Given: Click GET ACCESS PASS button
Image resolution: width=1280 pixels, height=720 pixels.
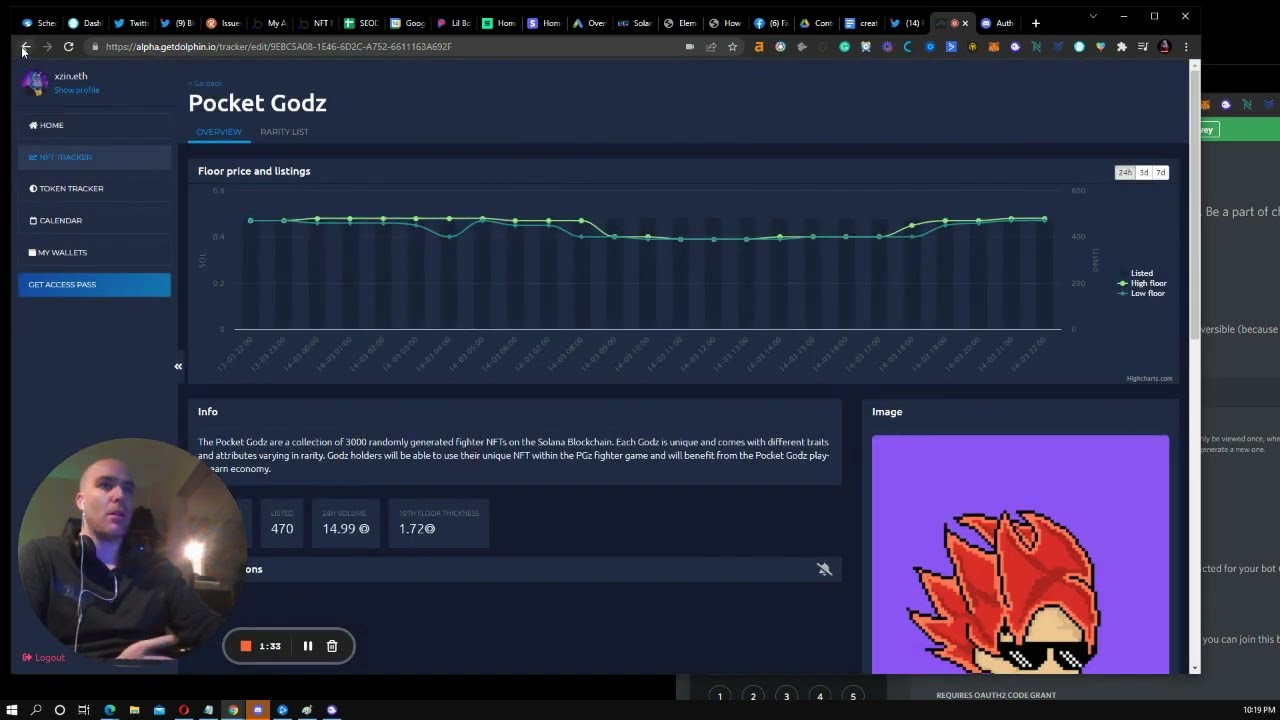Looking at the screenshot, I should (94, 285).
